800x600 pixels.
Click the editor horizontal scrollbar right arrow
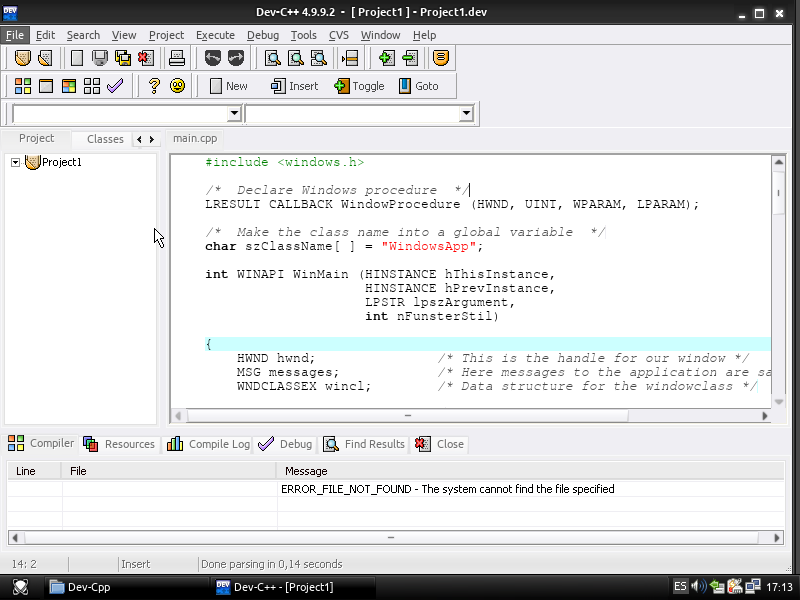[765, 416]
